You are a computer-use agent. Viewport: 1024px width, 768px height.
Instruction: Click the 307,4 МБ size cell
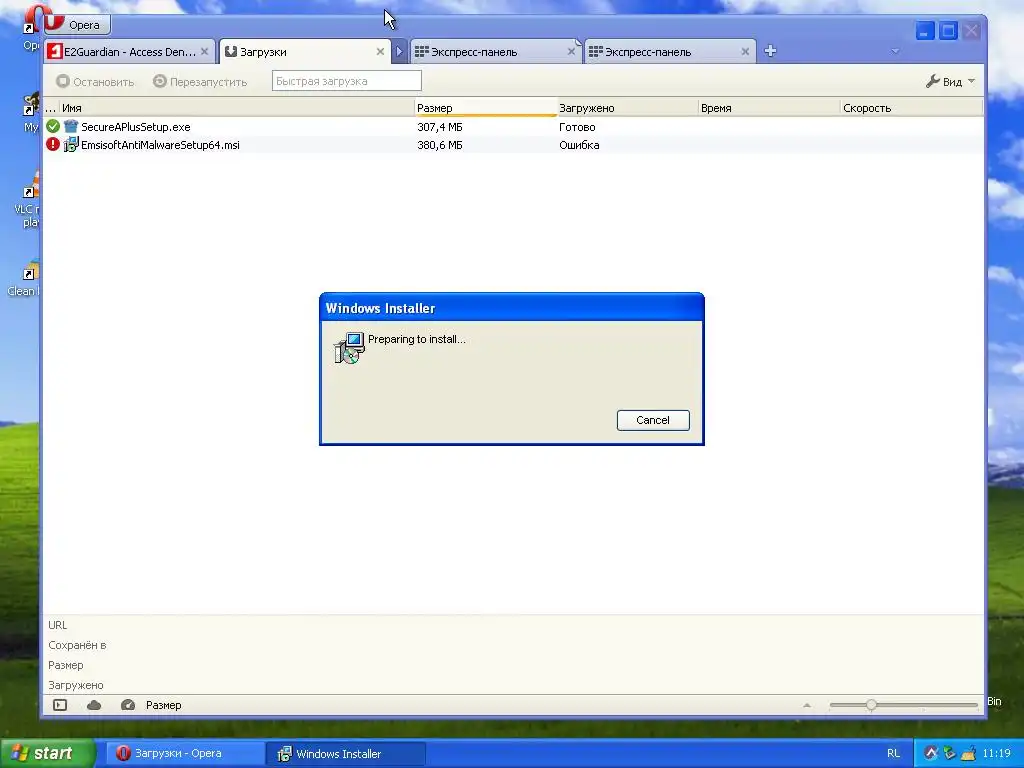(440, 127)
